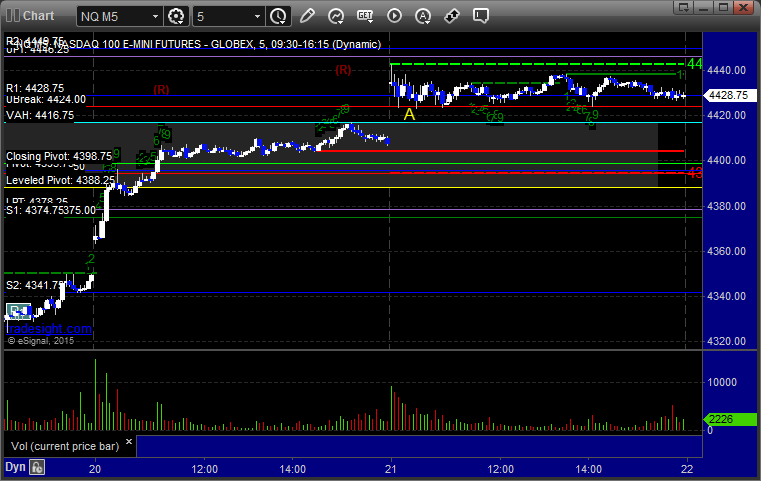Click the 4340.00 price axis label
This screenshot has width=761, height=481.
pyautogui.click(x=727, y=296)
